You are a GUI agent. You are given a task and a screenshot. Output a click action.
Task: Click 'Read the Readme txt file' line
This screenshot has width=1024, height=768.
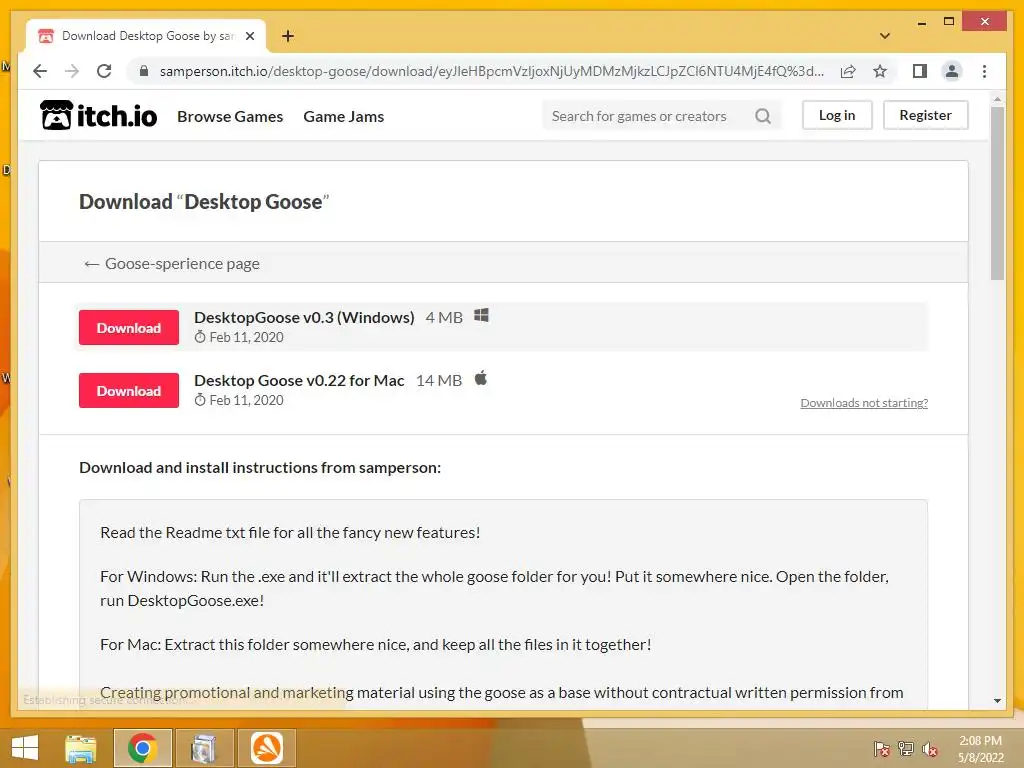click(290, 532)
